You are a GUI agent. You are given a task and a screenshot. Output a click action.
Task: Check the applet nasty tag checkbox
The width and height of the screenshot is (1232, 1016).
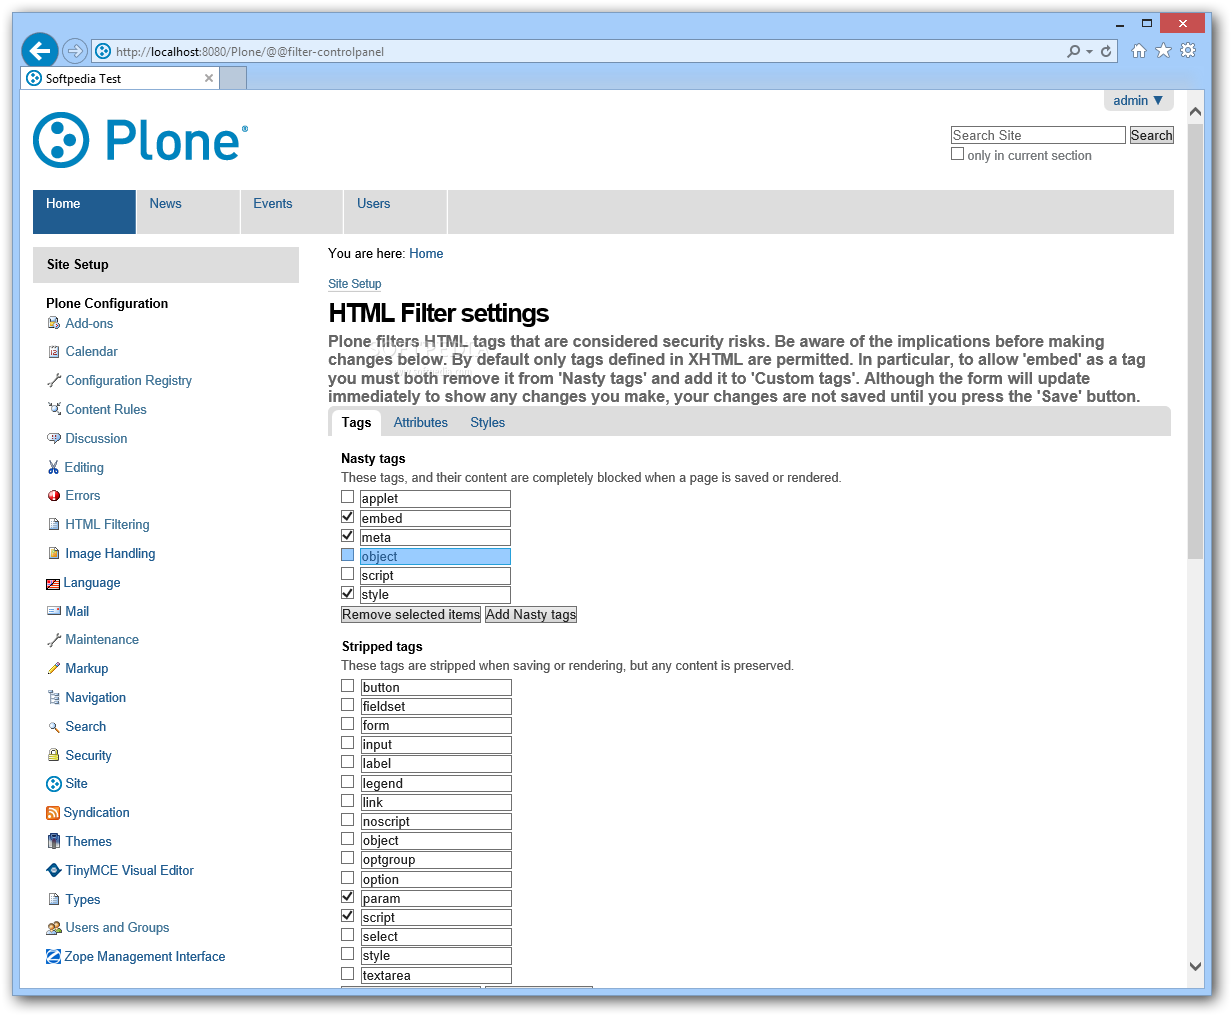click(347, 497)
